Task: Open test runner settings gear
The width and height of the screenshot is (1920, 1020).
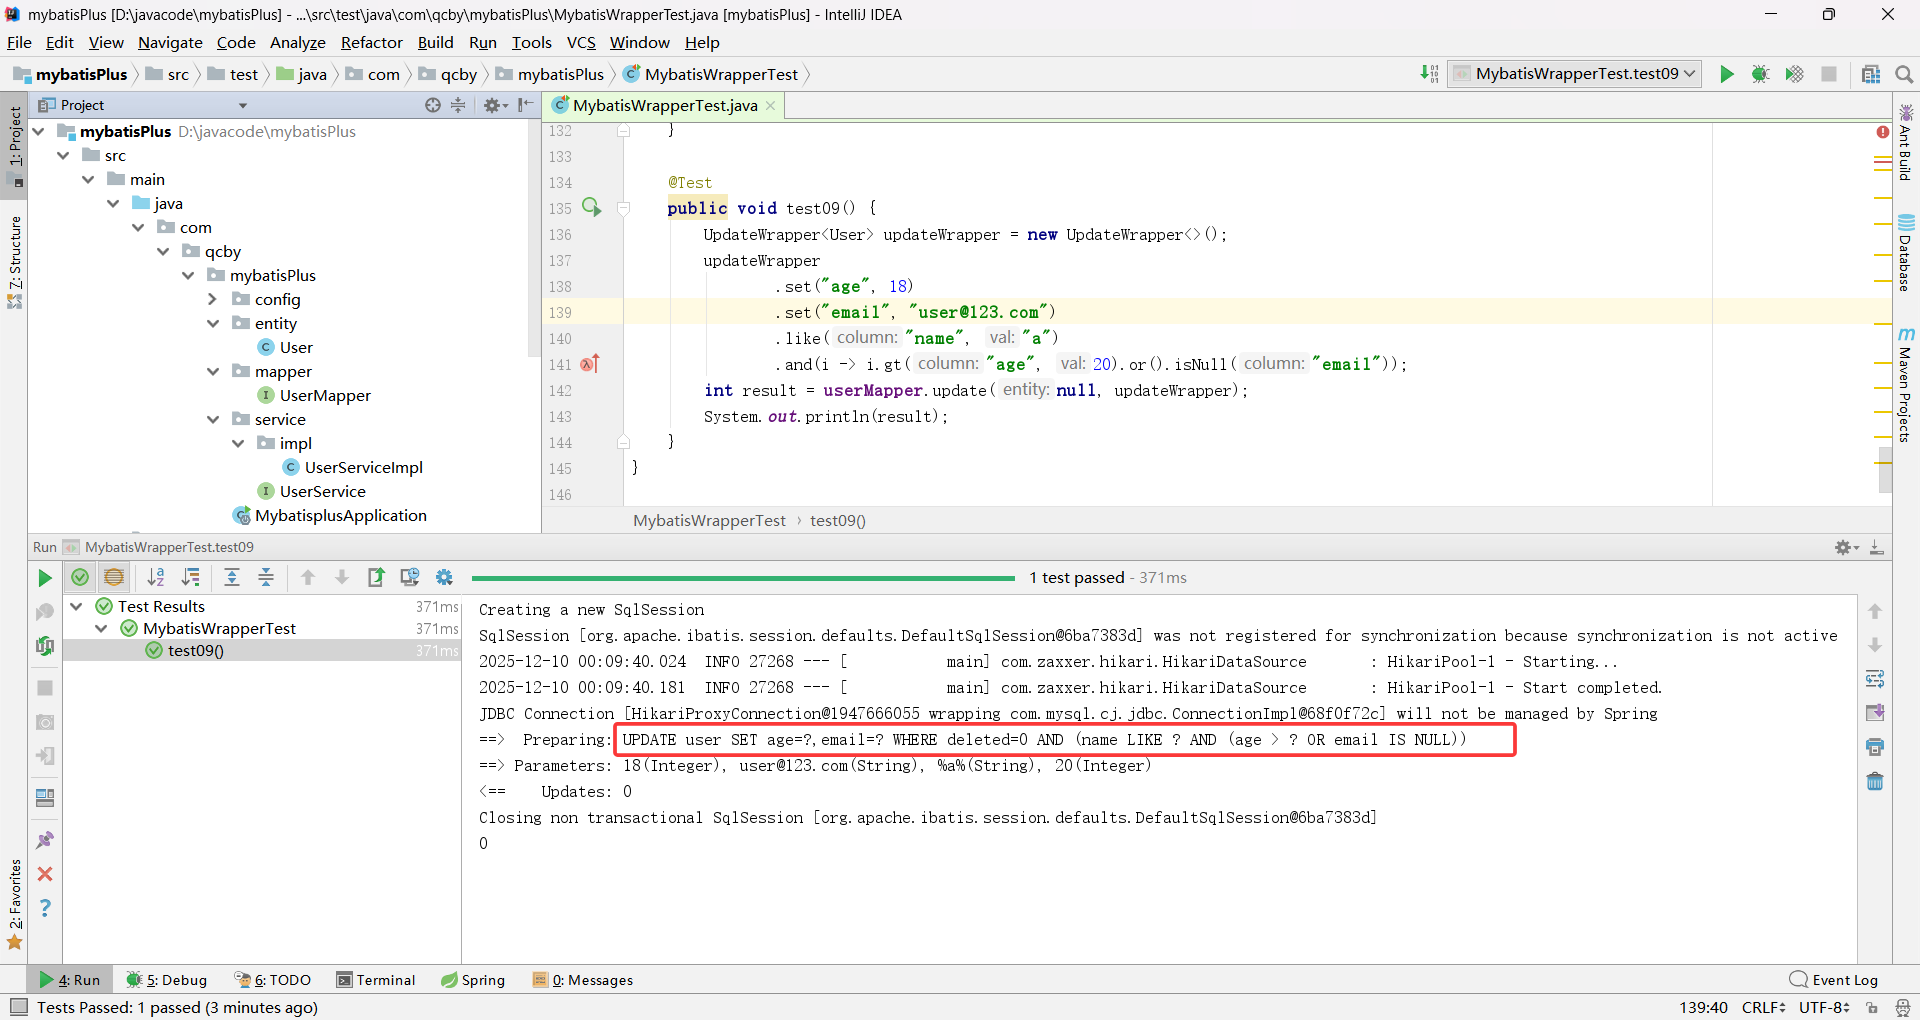Action: click(444, 577)
